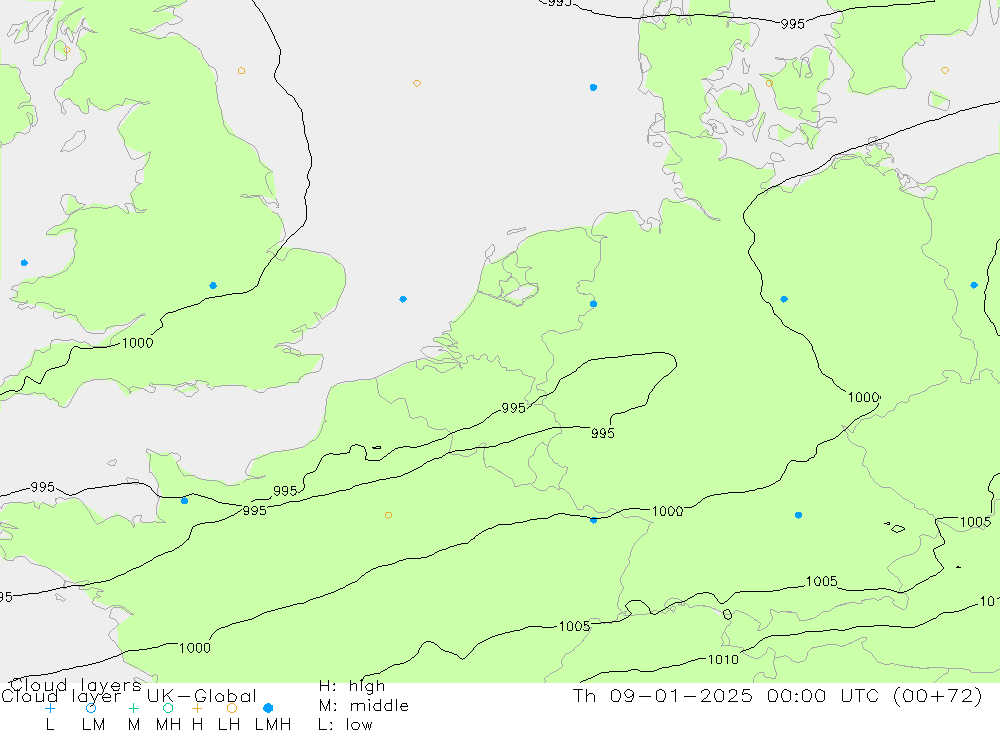Click the orange circle LH legend symbol
Viewport: 1000px width, 733px height.
tap(232, 708)
